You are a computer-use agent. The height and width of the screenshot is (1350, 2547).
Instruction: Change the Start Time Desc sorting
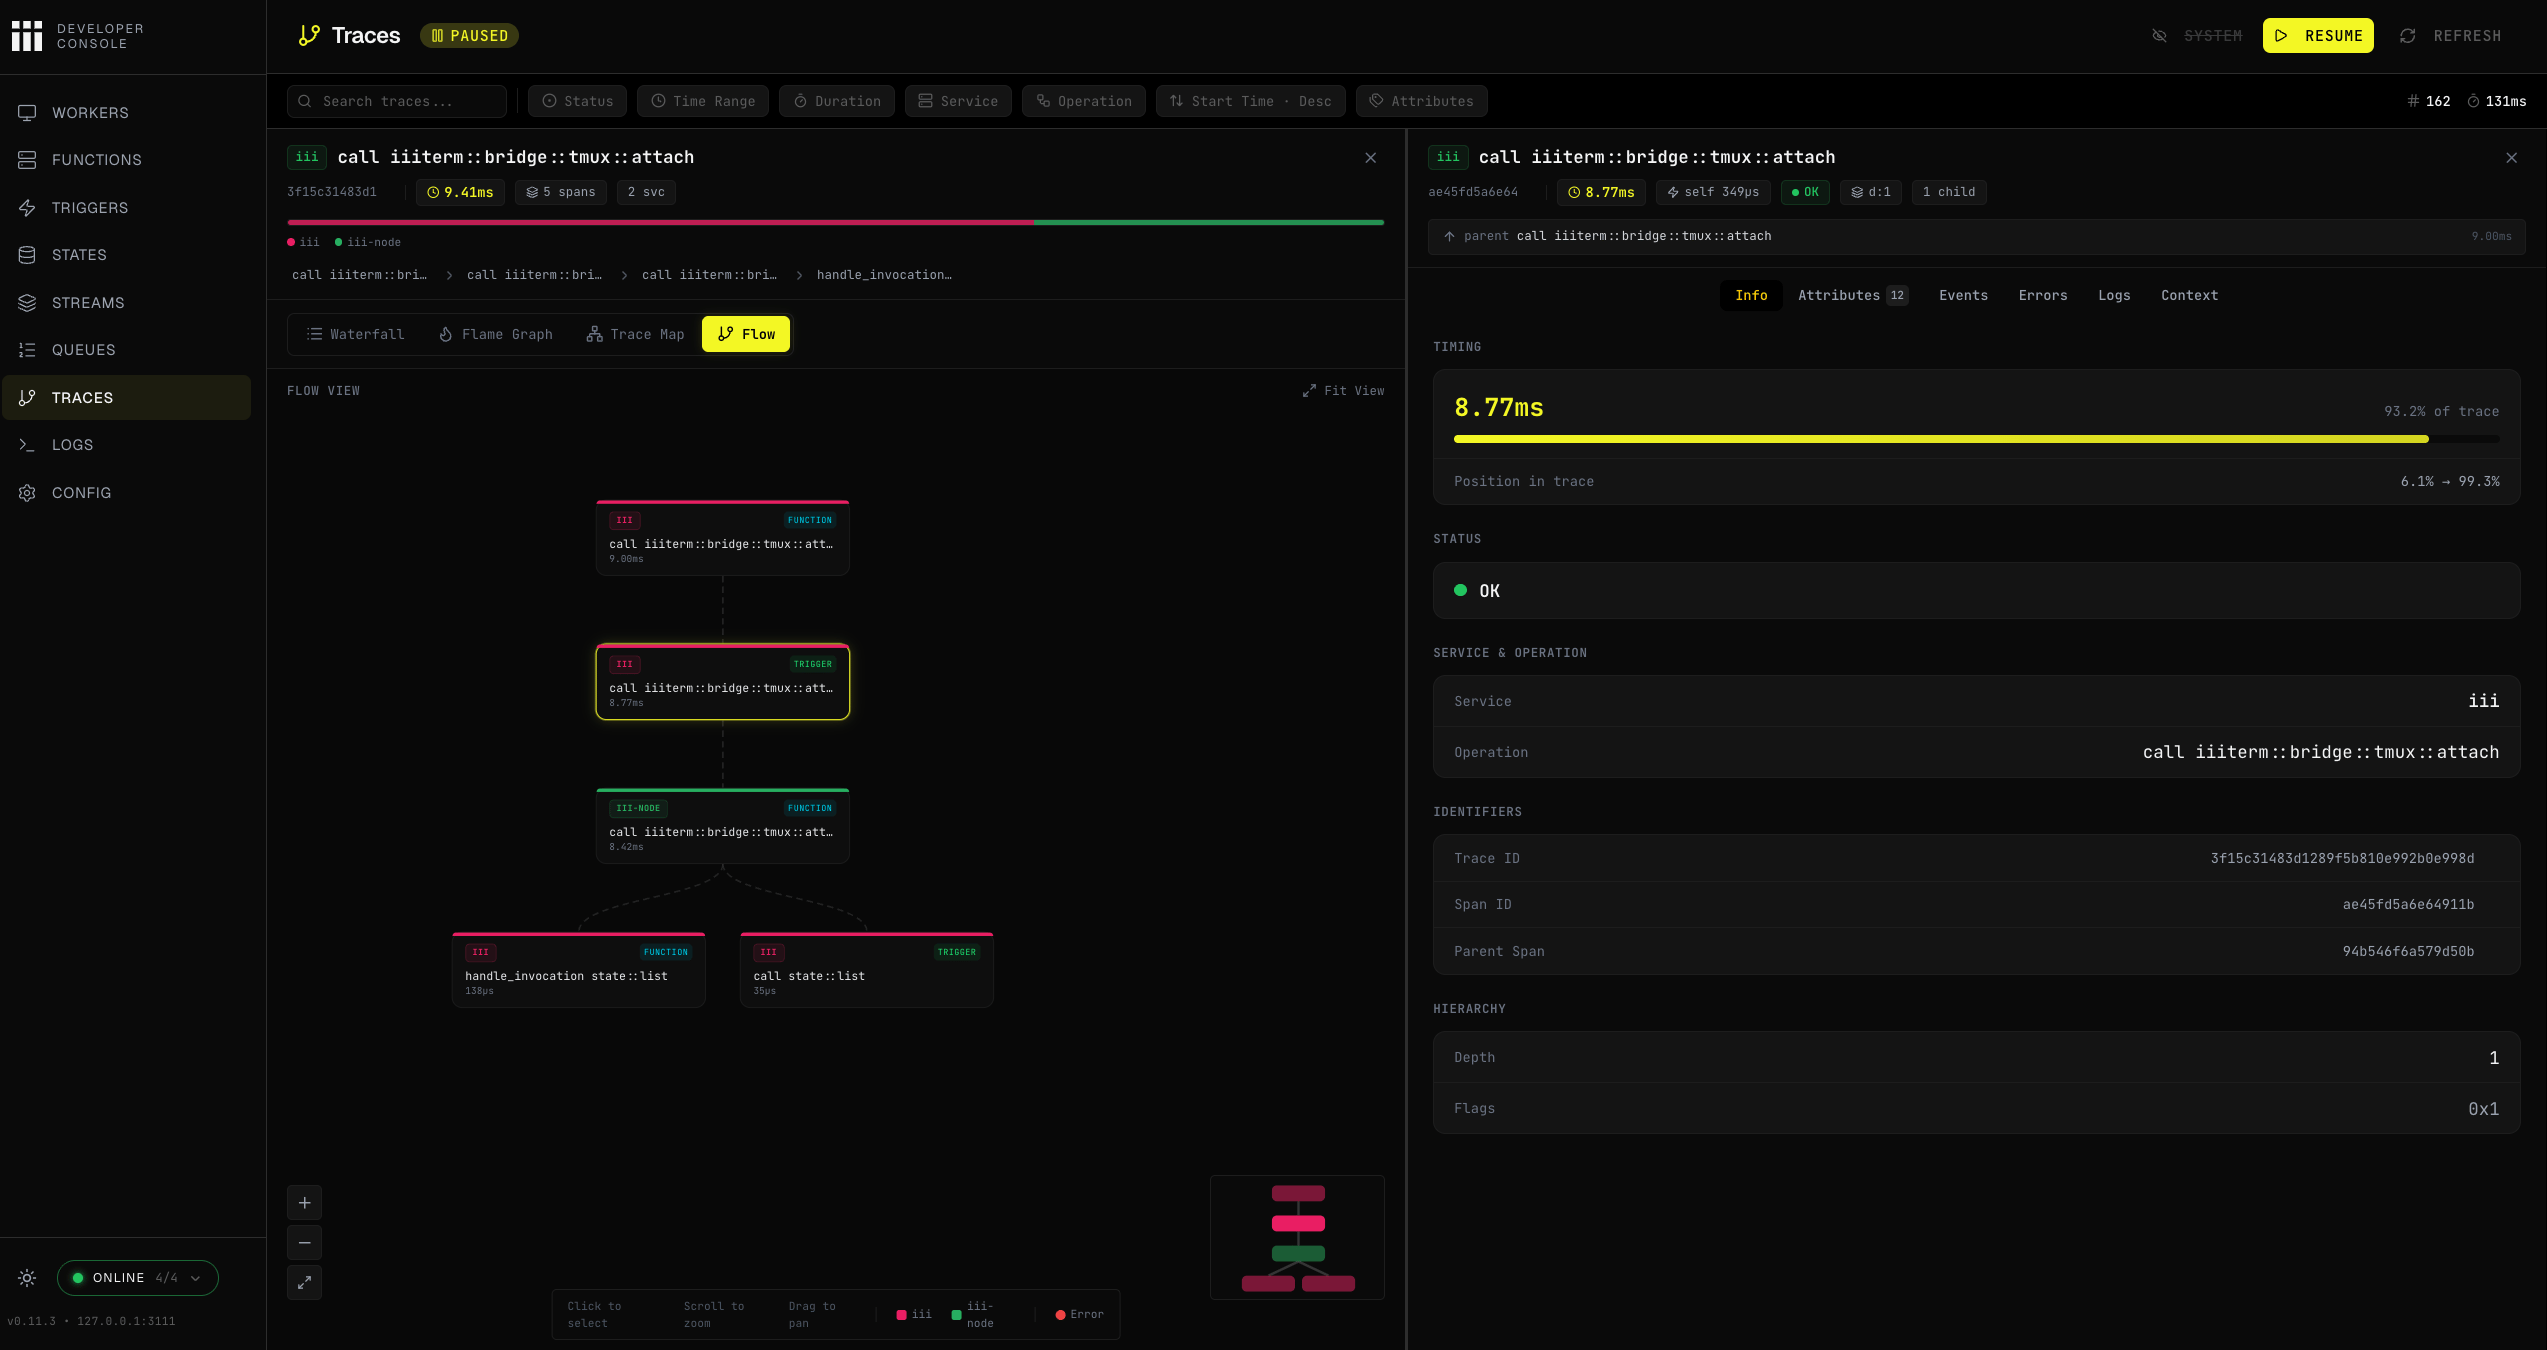tap(1251, 101)
